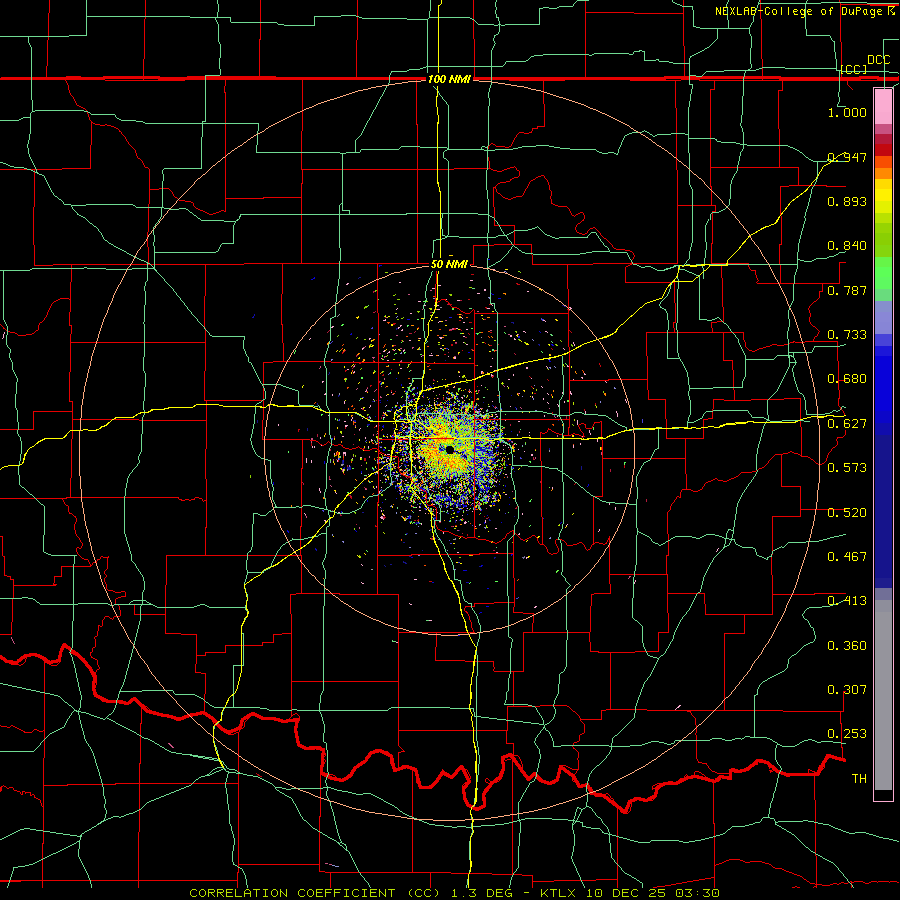Screen dimensions: 900x900
Task: Click the 1.000 value on color scale
Action: (x=847, y=112)
